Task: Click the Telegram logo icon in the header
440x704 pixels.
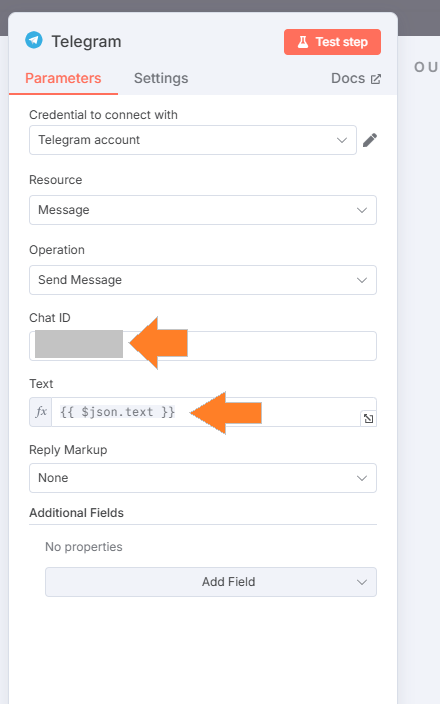Action: point(34,40)
